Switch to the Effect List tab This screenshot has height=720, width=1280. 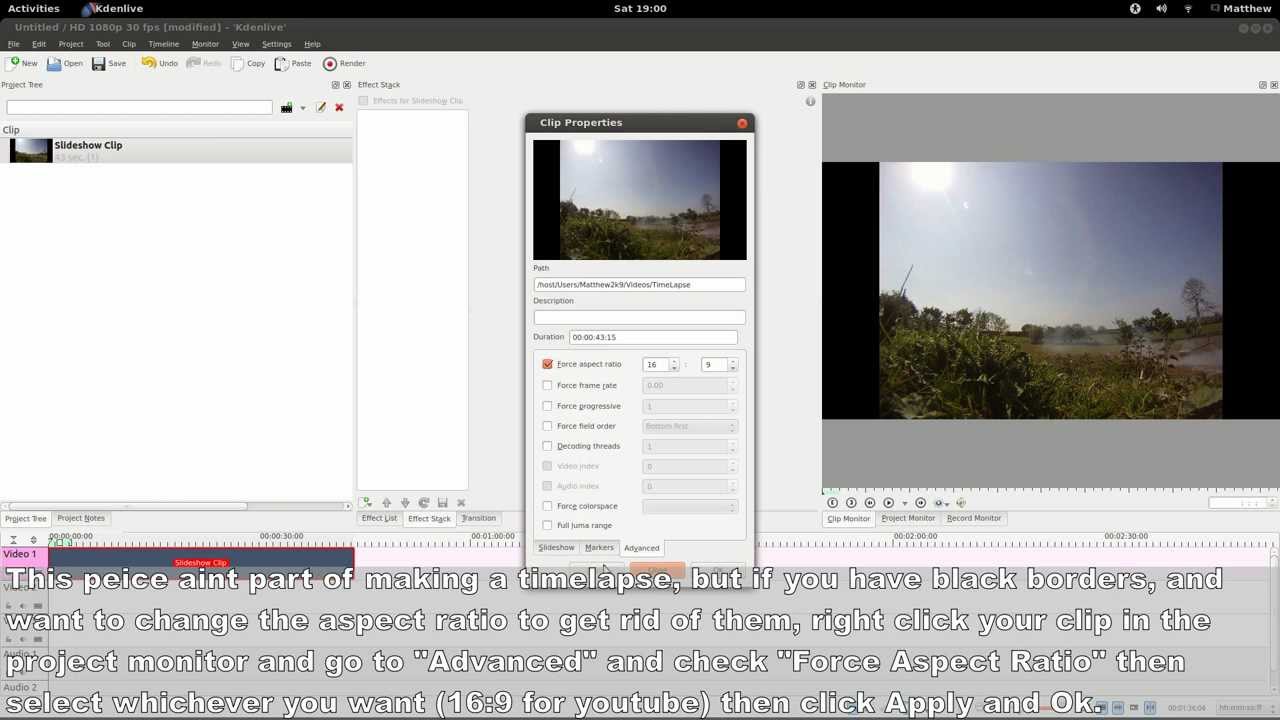pos(379,518)
